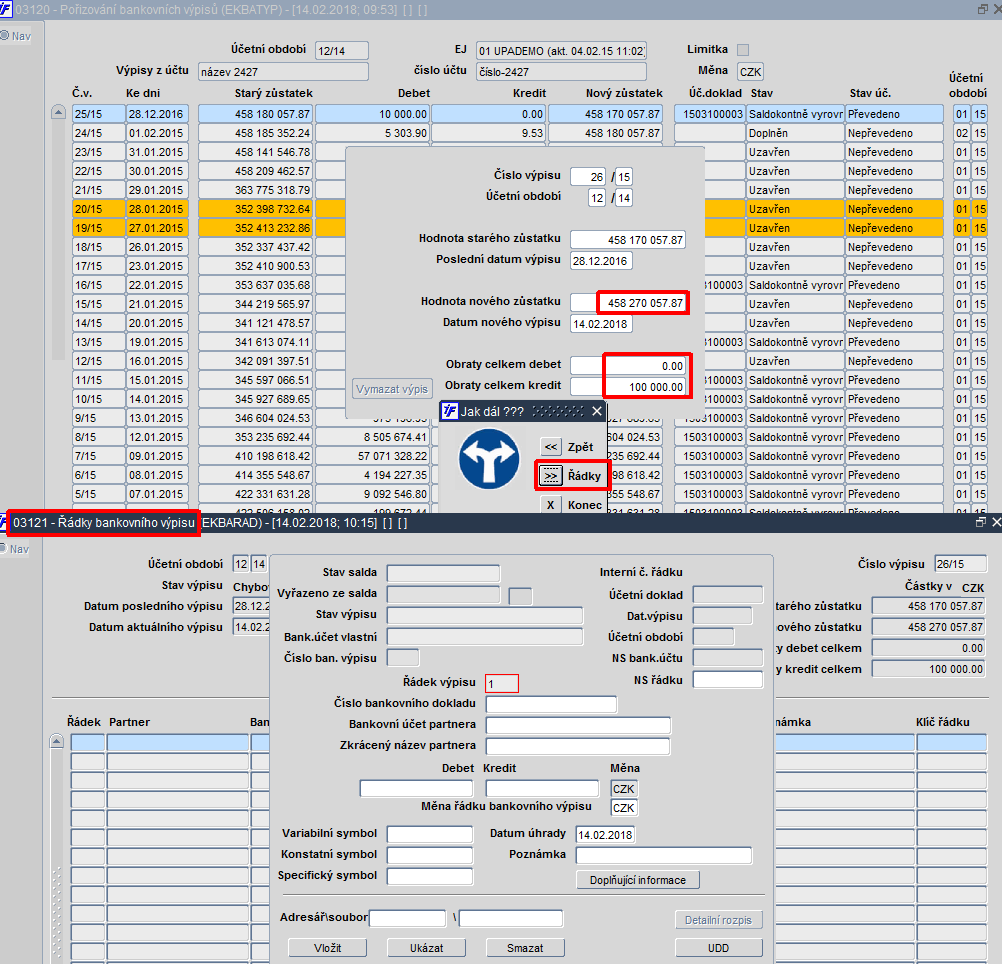Select the Nav radio button in lower window
This screenshot has width=1002, height=964.
click(x=4, y=549)
